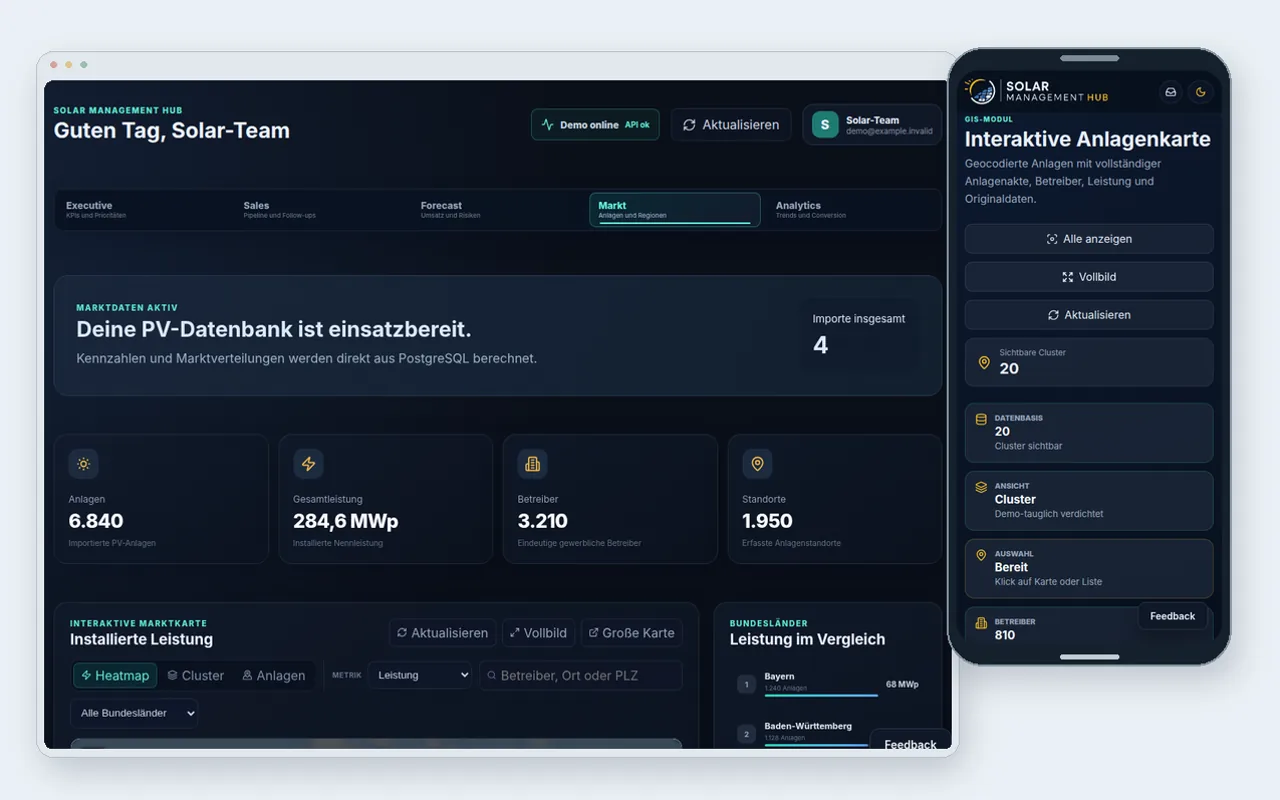The width and height of the screenshot is (1280, 800).
Task: Open the Alle Bundesländer dropdown
Action: coord(134,713)
